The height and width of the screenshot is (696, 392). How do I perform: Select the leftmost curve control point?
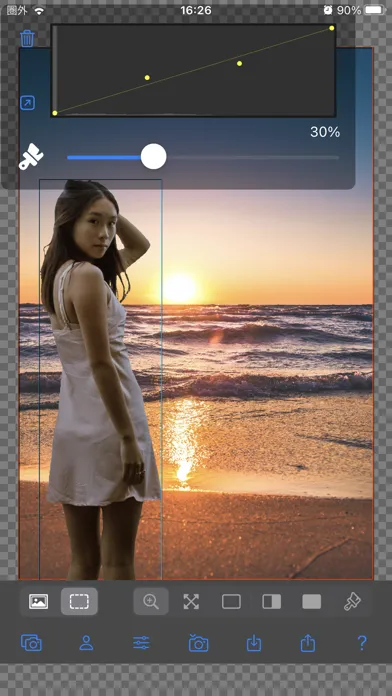(55, 113)
